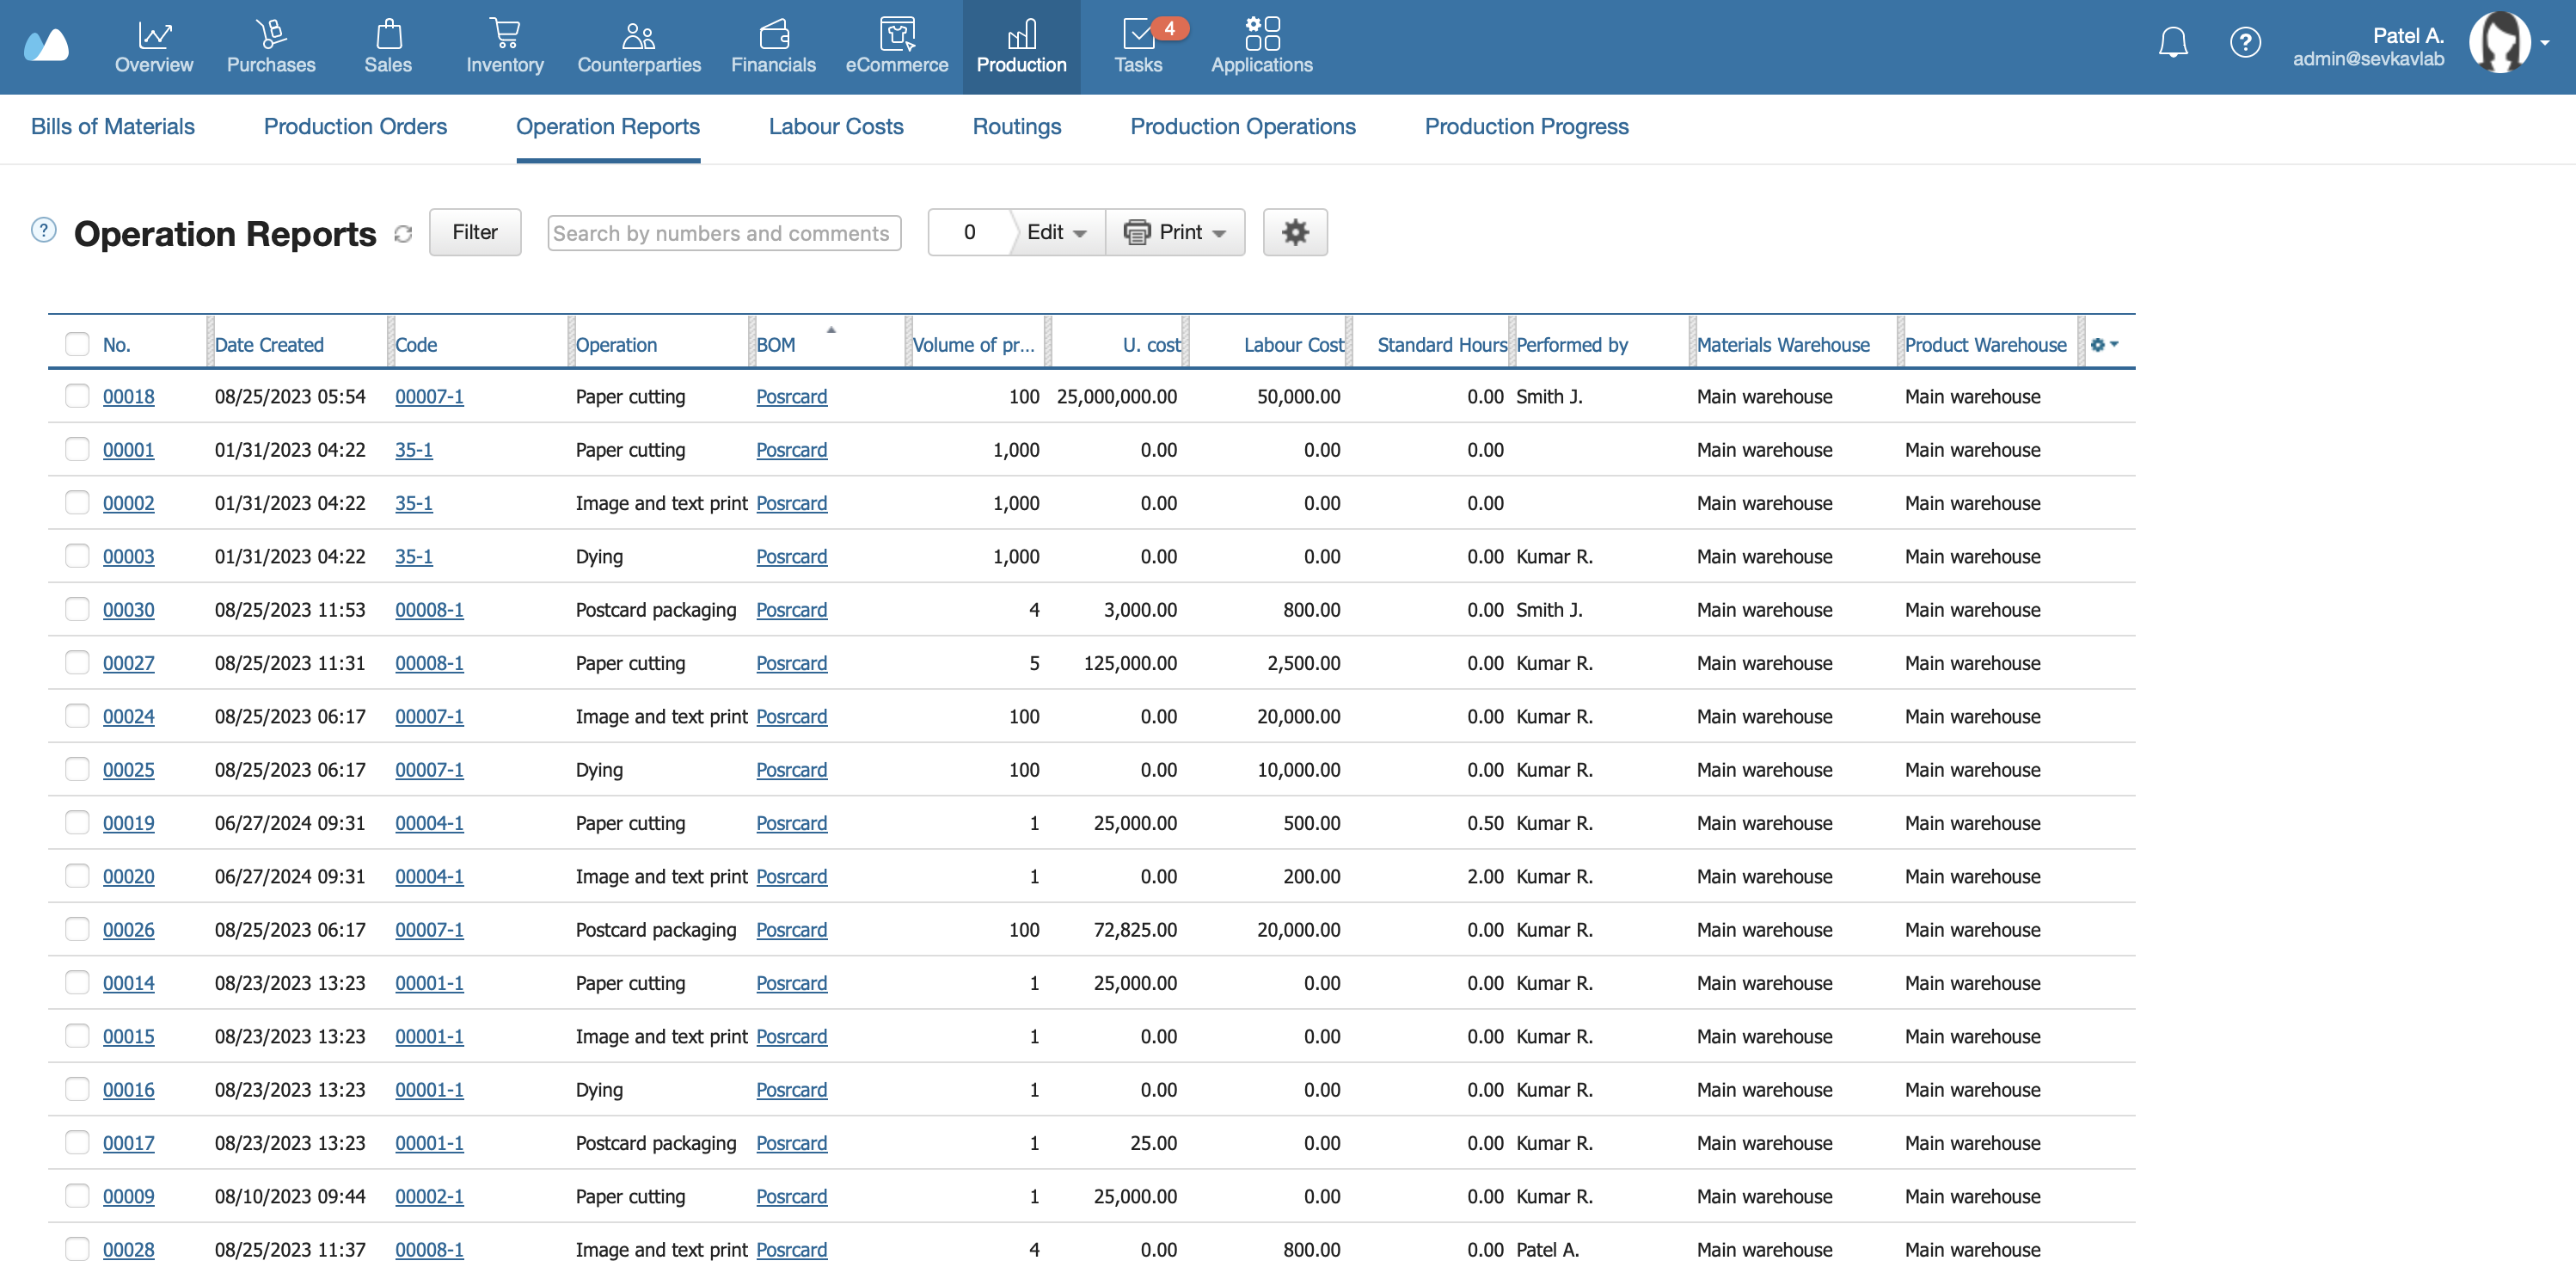Check the box for report 00019
The width and height of the screenshot is (2576, 1273).
(77, 822)
